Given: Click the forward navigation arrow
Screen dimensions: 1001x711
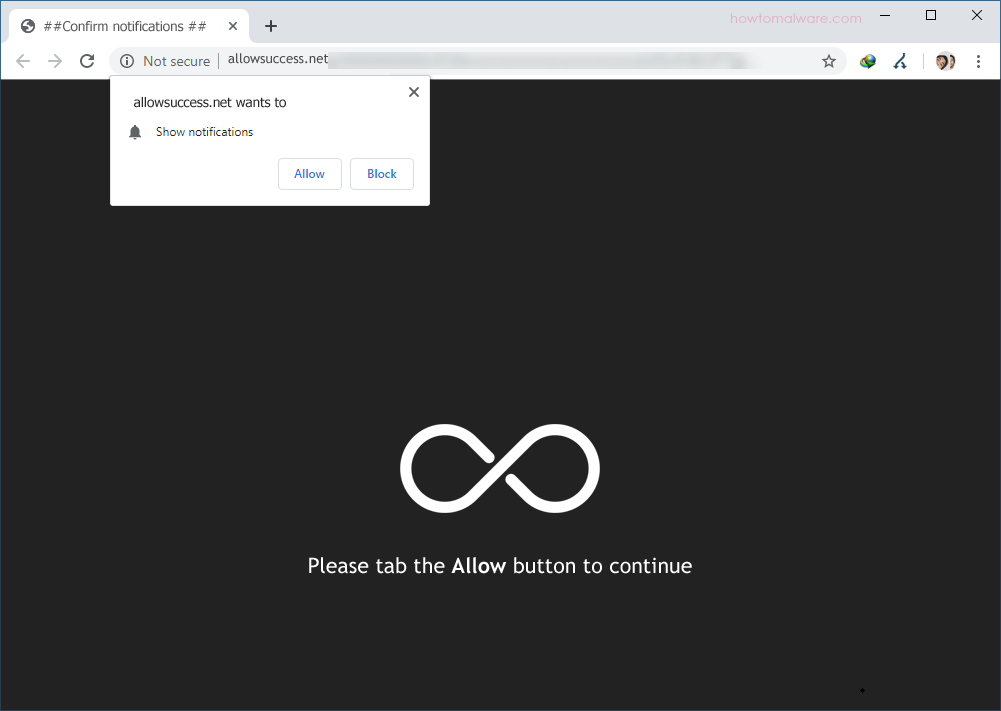Looking at the screenshot, I should click(x=54, y=60).
